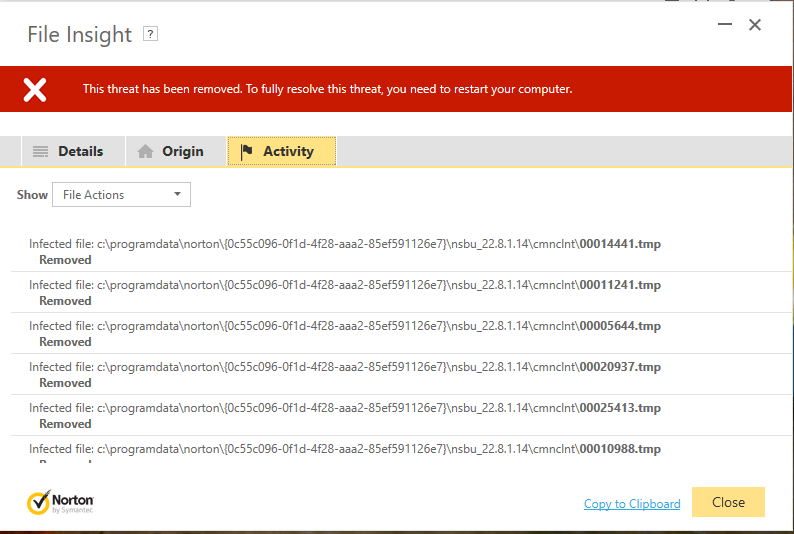The height and width of the screenshot is (534, 794).
Task: Click the white X icon in the red banner
Action: pos(35,90)
